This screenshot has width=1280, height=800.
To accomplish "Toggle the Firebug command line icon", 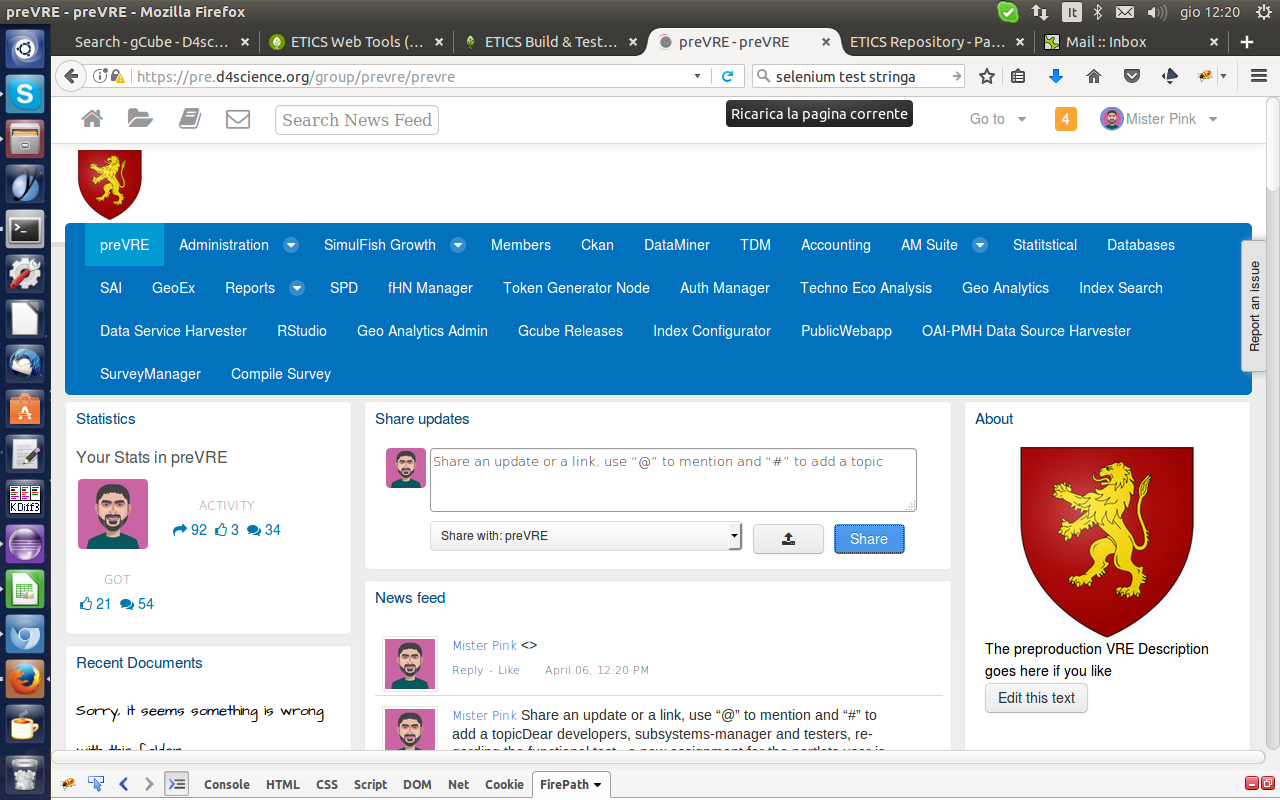I will tap(176, 784).
